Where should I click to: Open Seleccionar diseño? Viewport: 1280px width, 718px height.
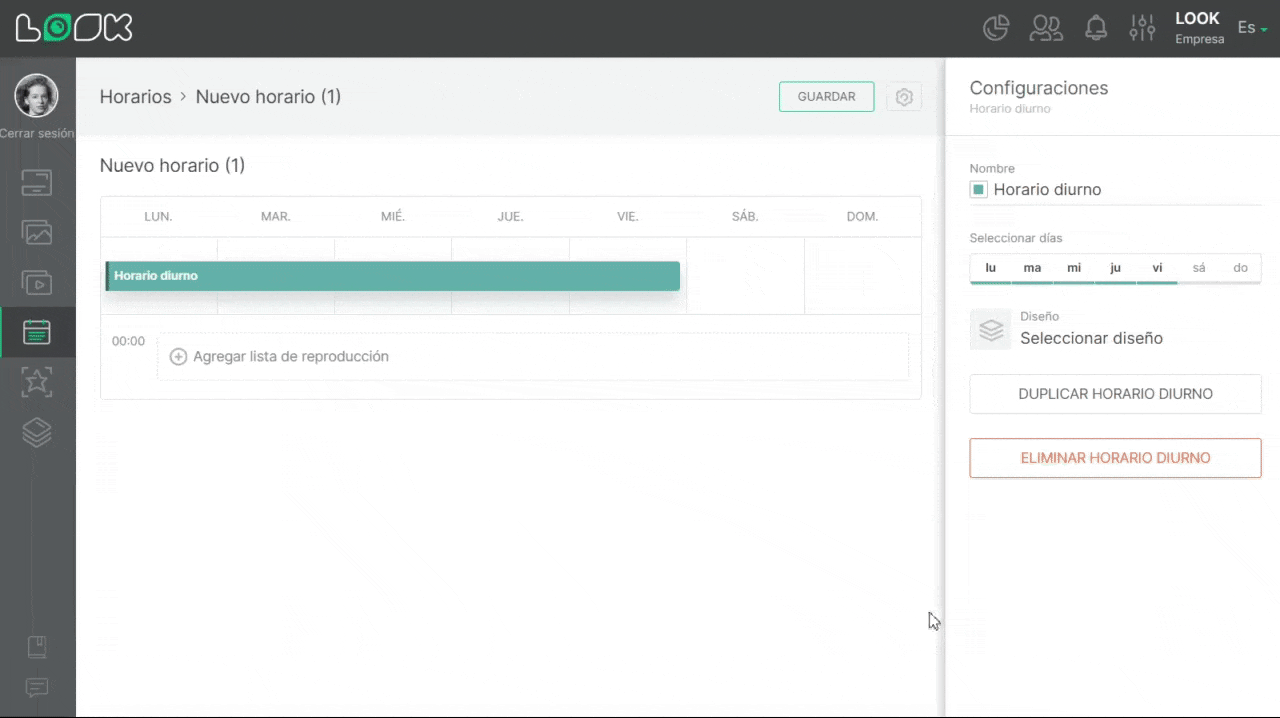coord(1091,339)
